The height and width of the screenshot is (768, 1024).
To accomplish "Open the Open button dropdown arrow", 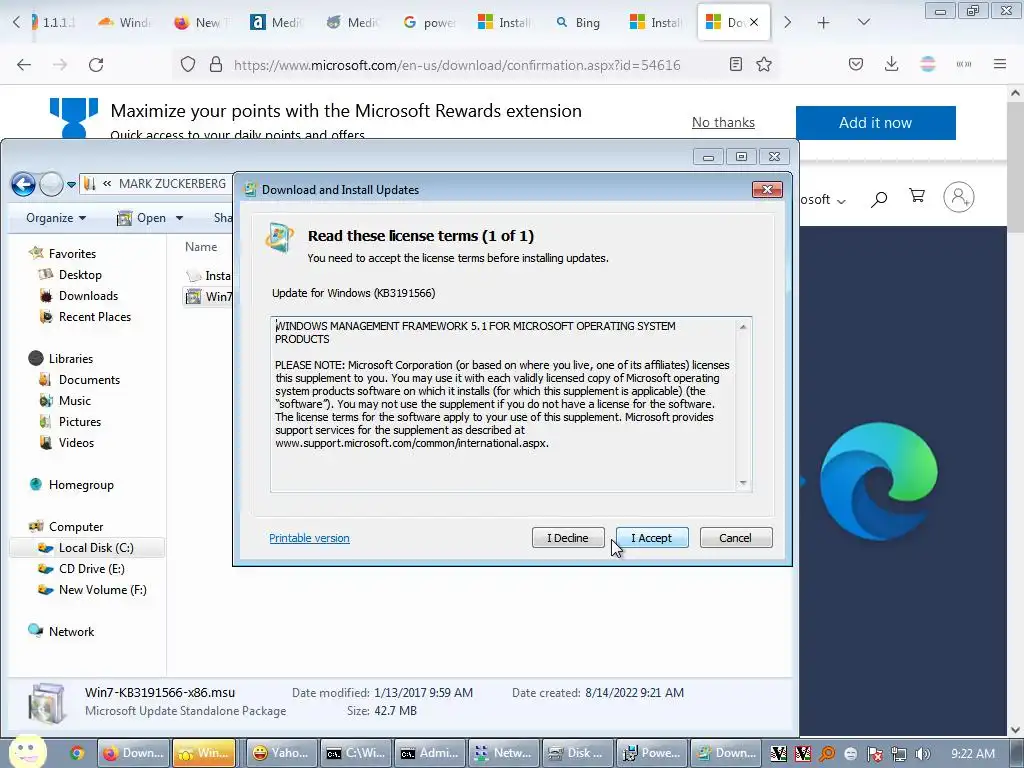I will point(179,218).
